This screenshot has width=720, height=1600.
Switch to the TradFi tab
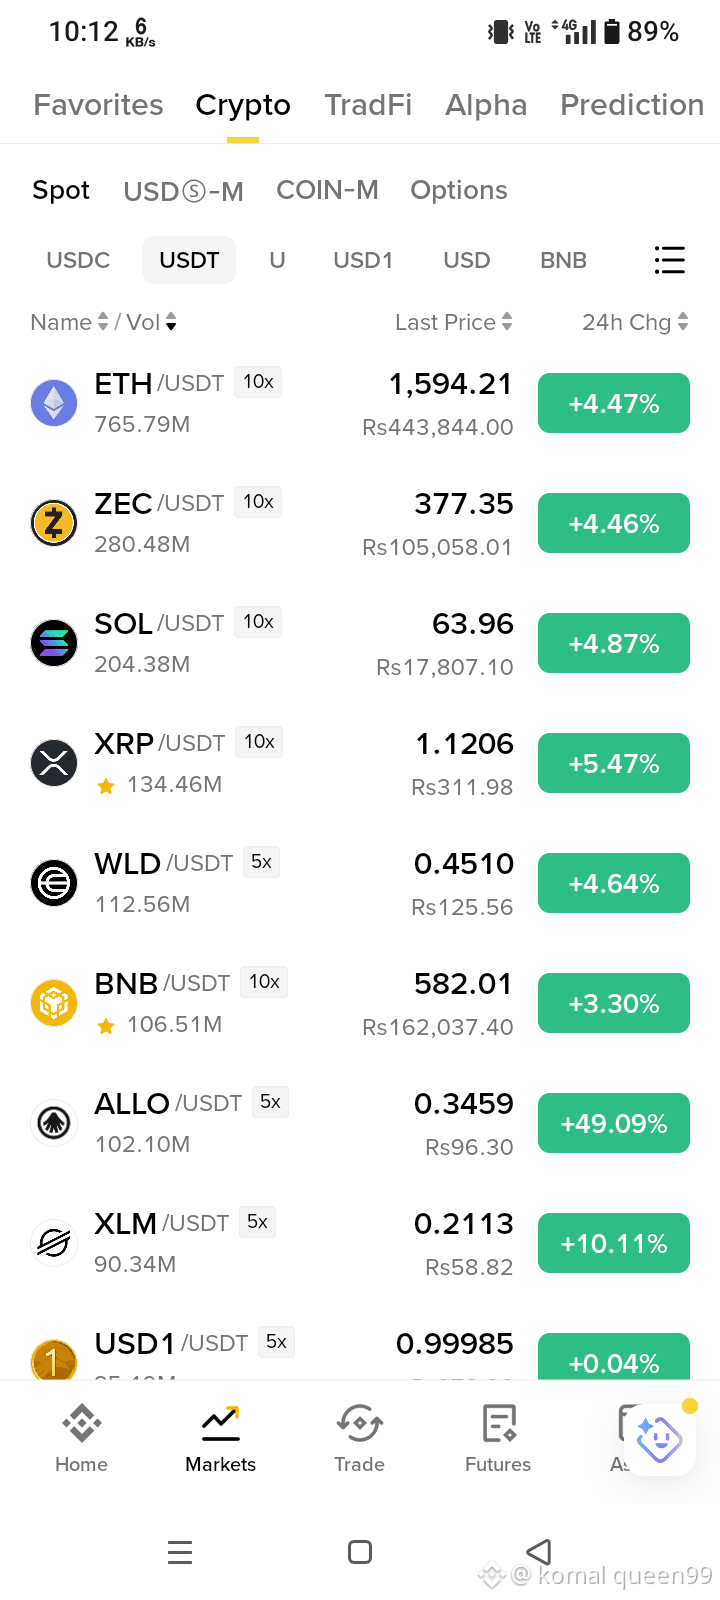coord(368,105)
